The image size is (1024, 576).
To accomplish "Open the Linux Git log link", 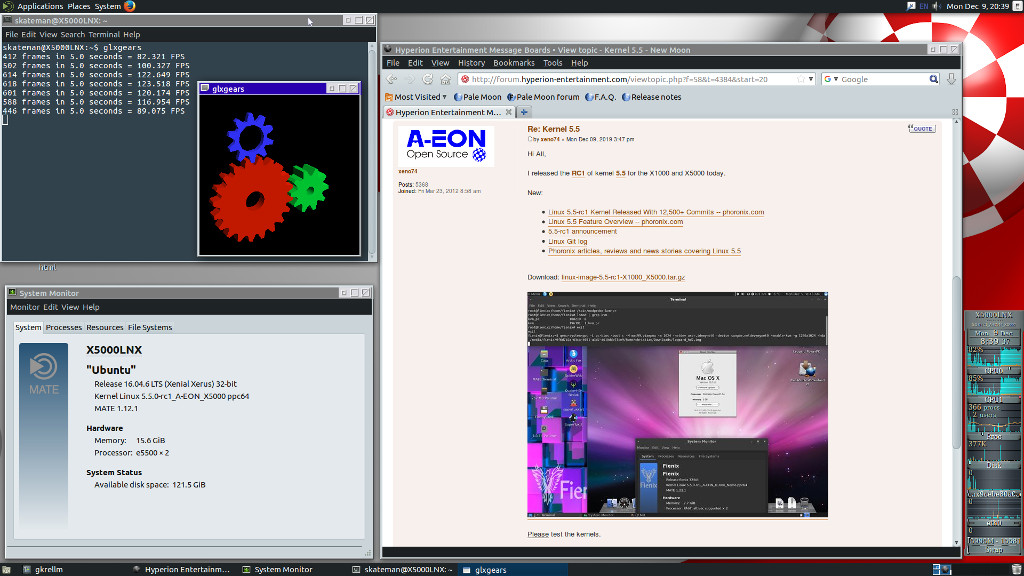I will coord(568,242).
